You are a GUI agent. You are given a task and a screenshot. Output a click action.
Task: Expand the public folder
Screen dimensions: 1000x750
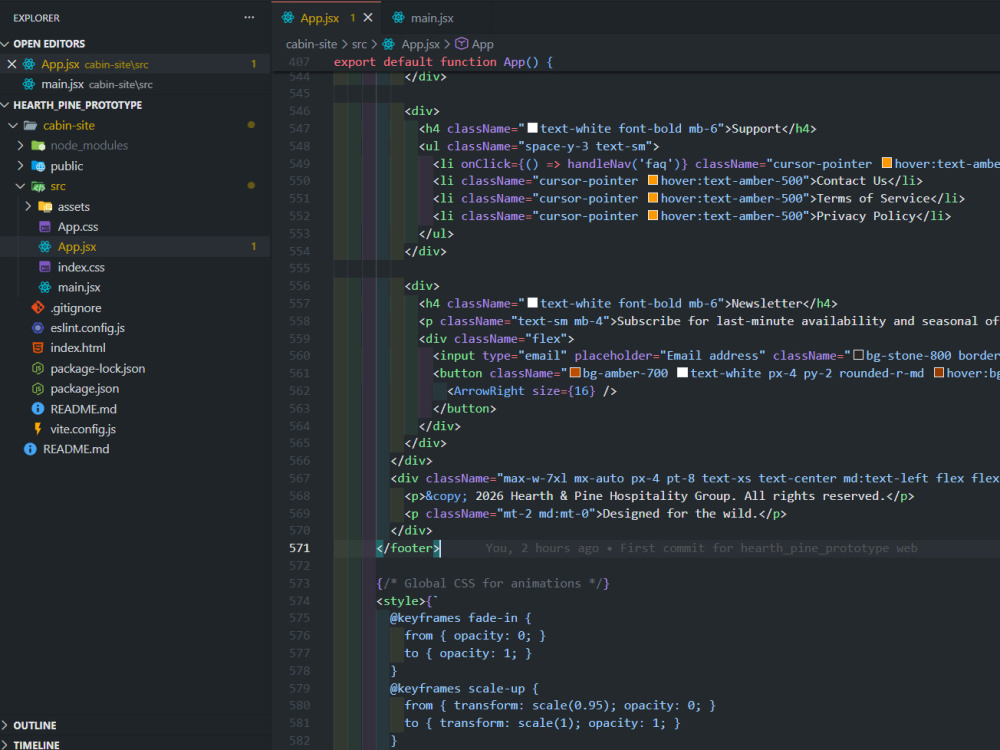[x=20, y=166]
